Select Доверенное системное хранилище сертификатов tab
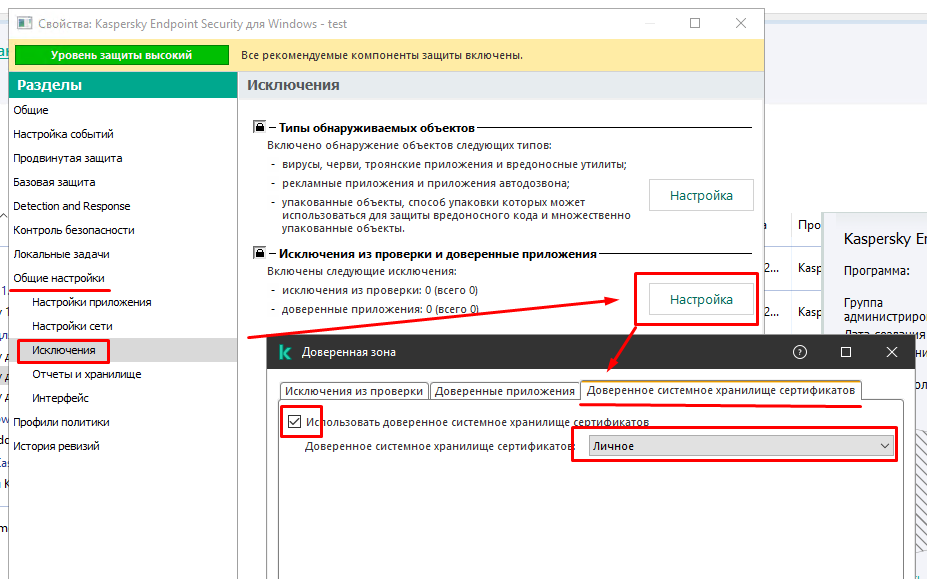Screen dimensions: 927x579 point(721,390)
